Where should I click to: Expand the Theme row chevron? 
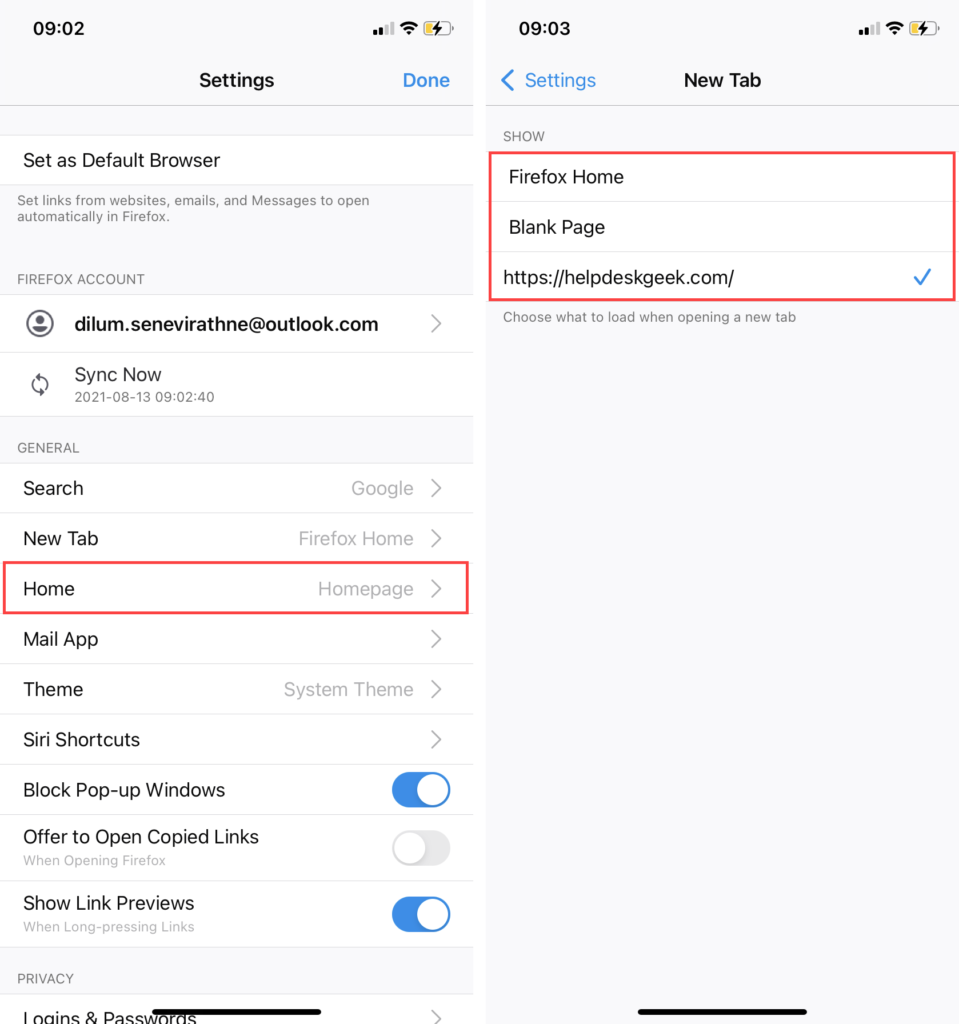click(x=436, y=690)
